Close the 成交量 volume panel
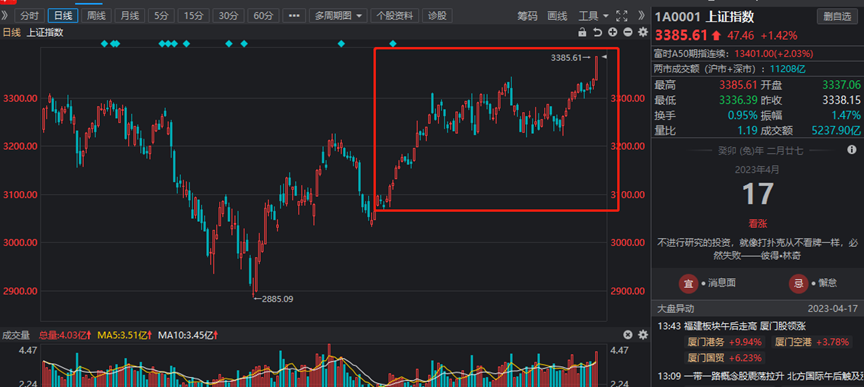The width and height of the screenshot is (864, 387). click(x=628, y=335)
